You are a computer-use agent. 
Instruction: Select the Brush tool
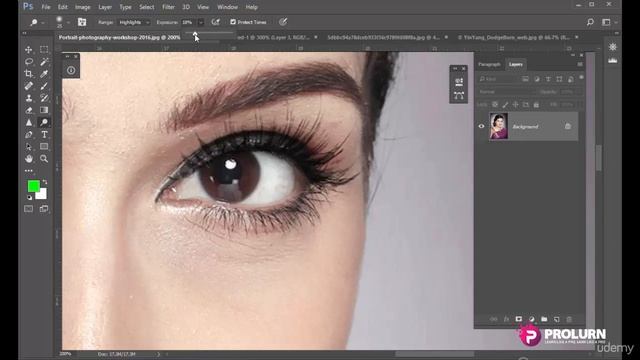pos(44,86)
